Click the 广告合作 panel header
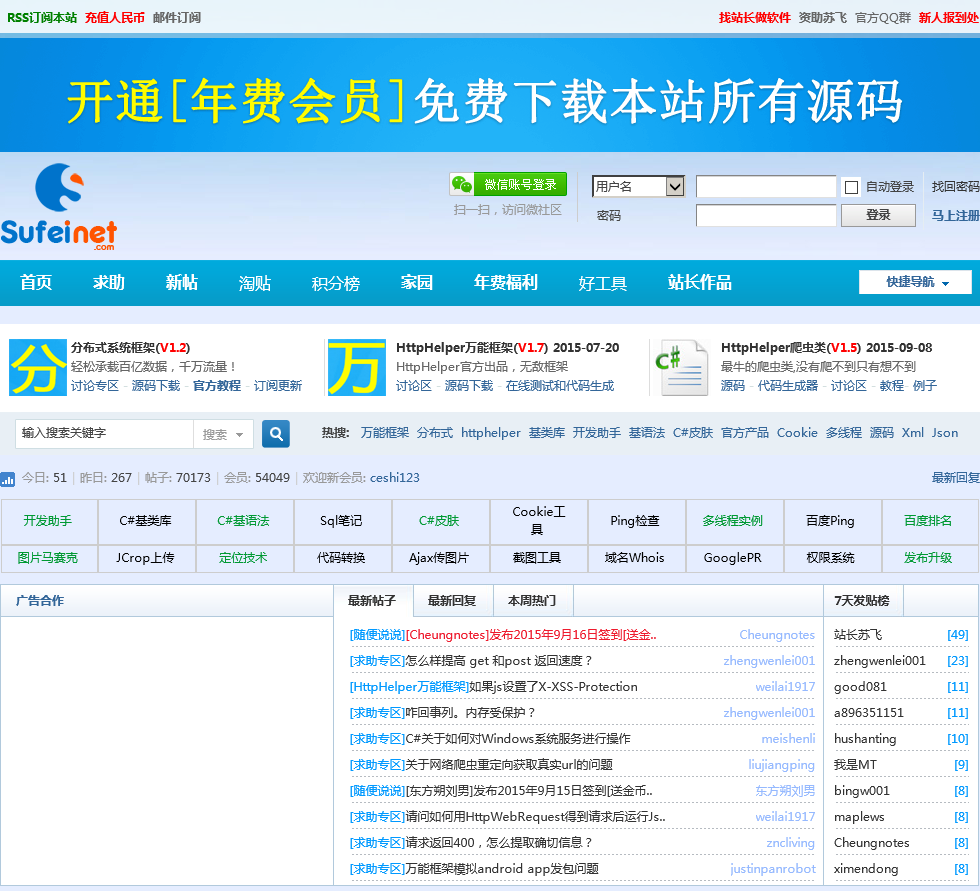This screenshot has height=891, width=980. pyautogui.click(x=40, y=601)
